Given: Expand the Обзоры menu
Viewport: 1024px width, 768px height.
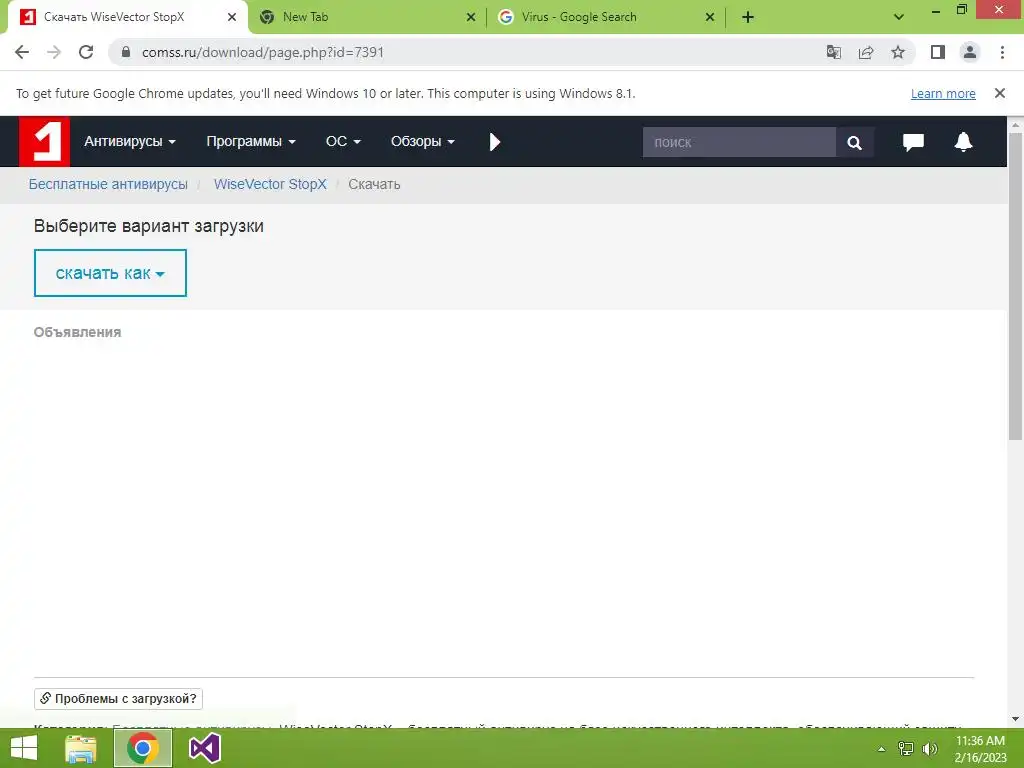Looking at the screenshot, I should coord(423,142).
